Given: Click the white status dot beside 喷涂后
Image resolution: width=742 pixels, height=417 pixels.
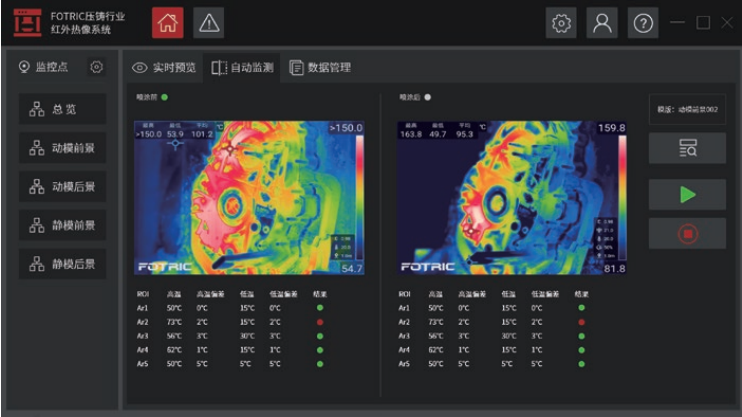Looking at the screenshot, I should coord(428,97).
